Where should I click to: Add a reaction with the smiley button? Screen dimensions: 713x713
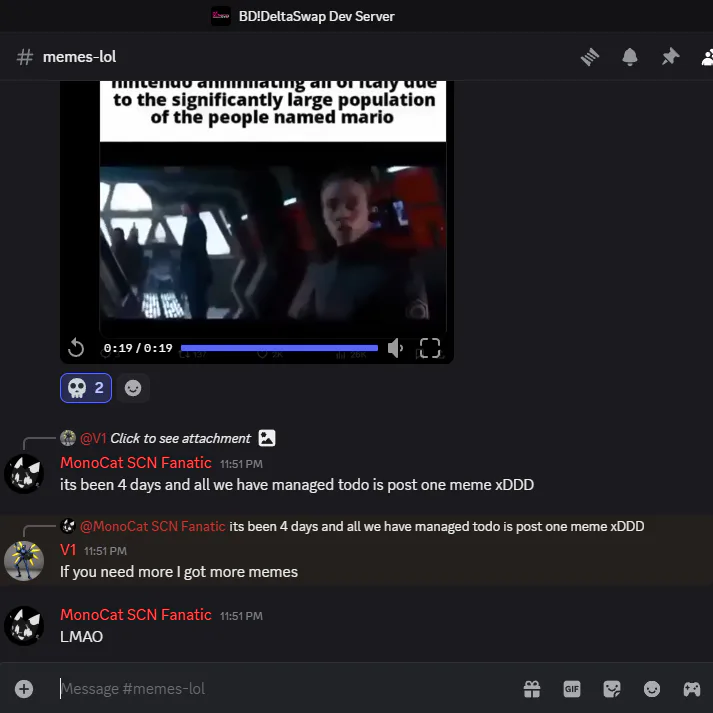(133, 388)
